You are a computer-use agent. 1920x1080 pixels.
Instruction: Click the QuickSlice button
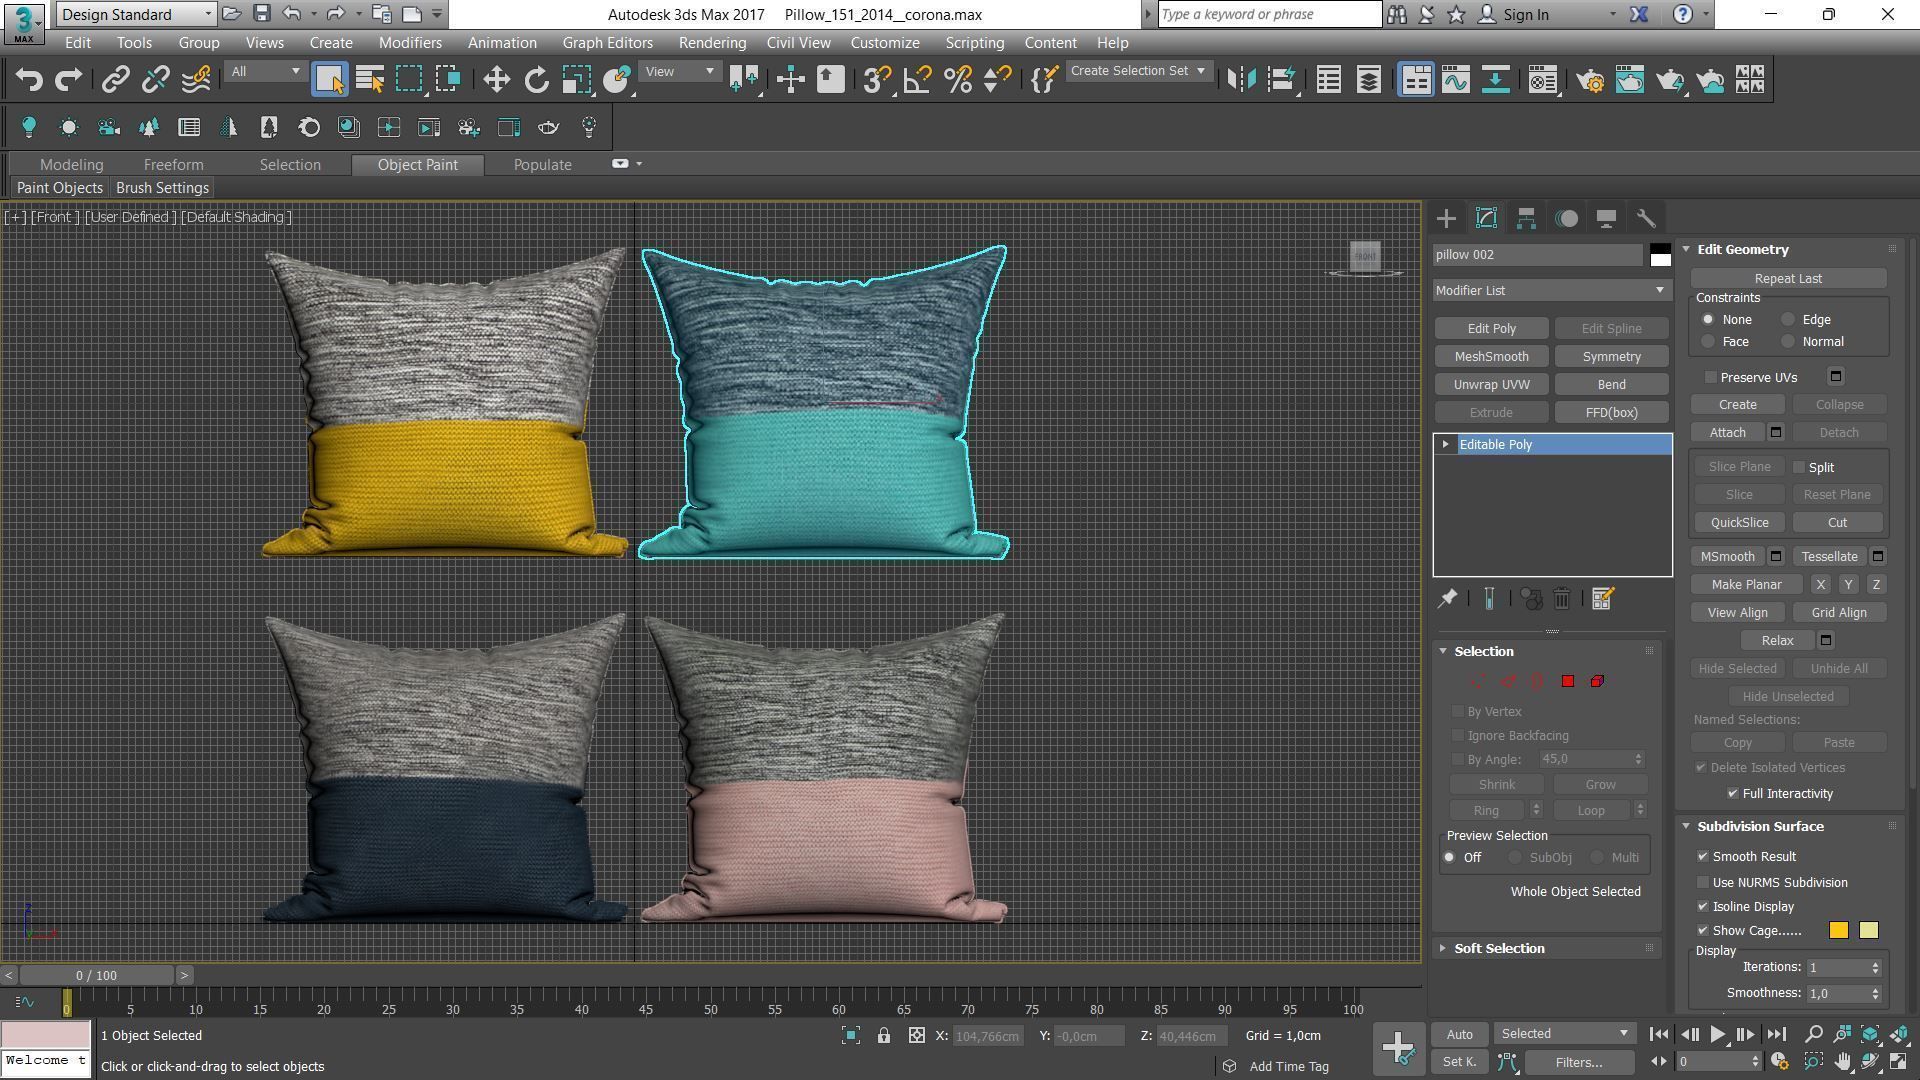pyautogui.click(x=1739, y=523)
